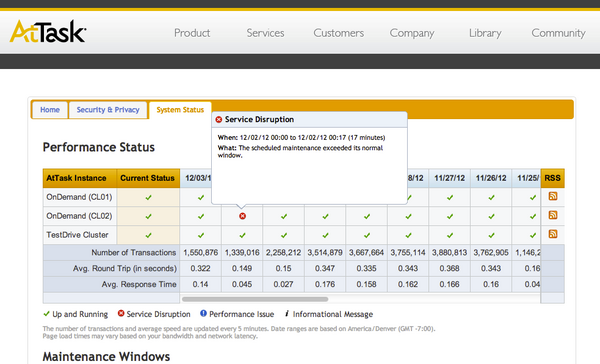Screen dimensions: 600x364
Task: Click the Current Status column header
Action: (148, 178)
